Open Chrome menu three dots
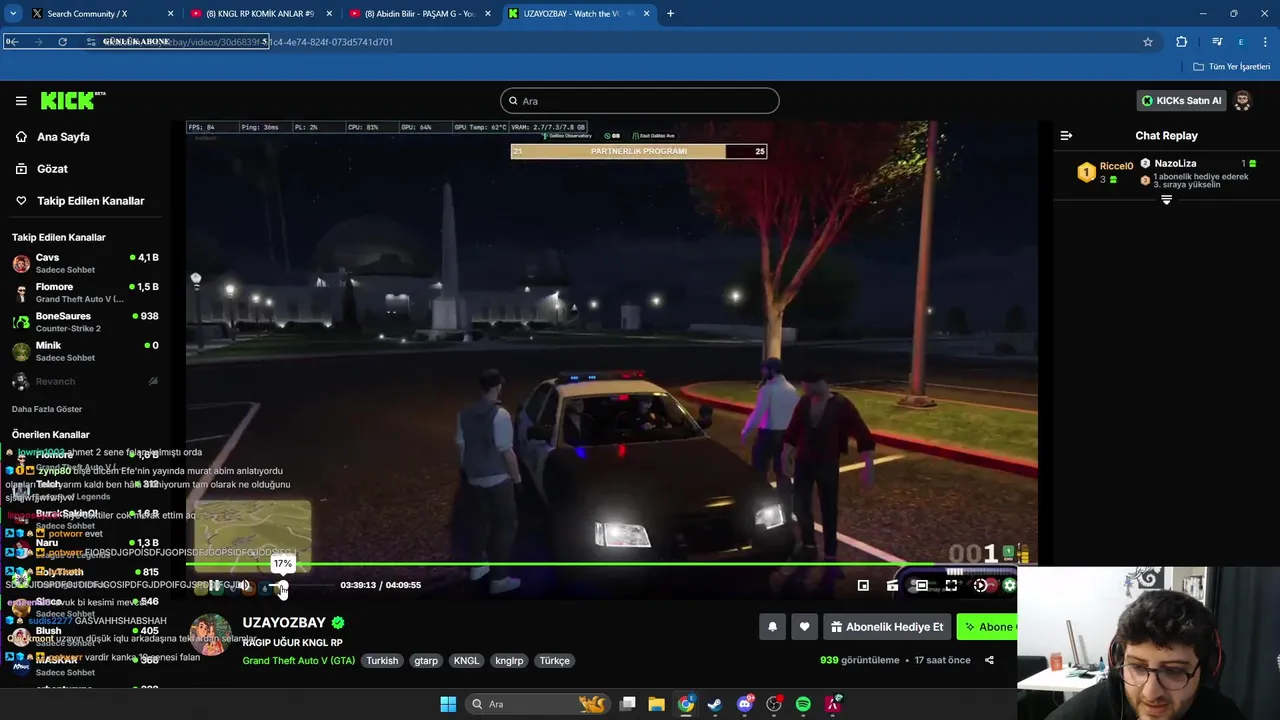 1265,42
